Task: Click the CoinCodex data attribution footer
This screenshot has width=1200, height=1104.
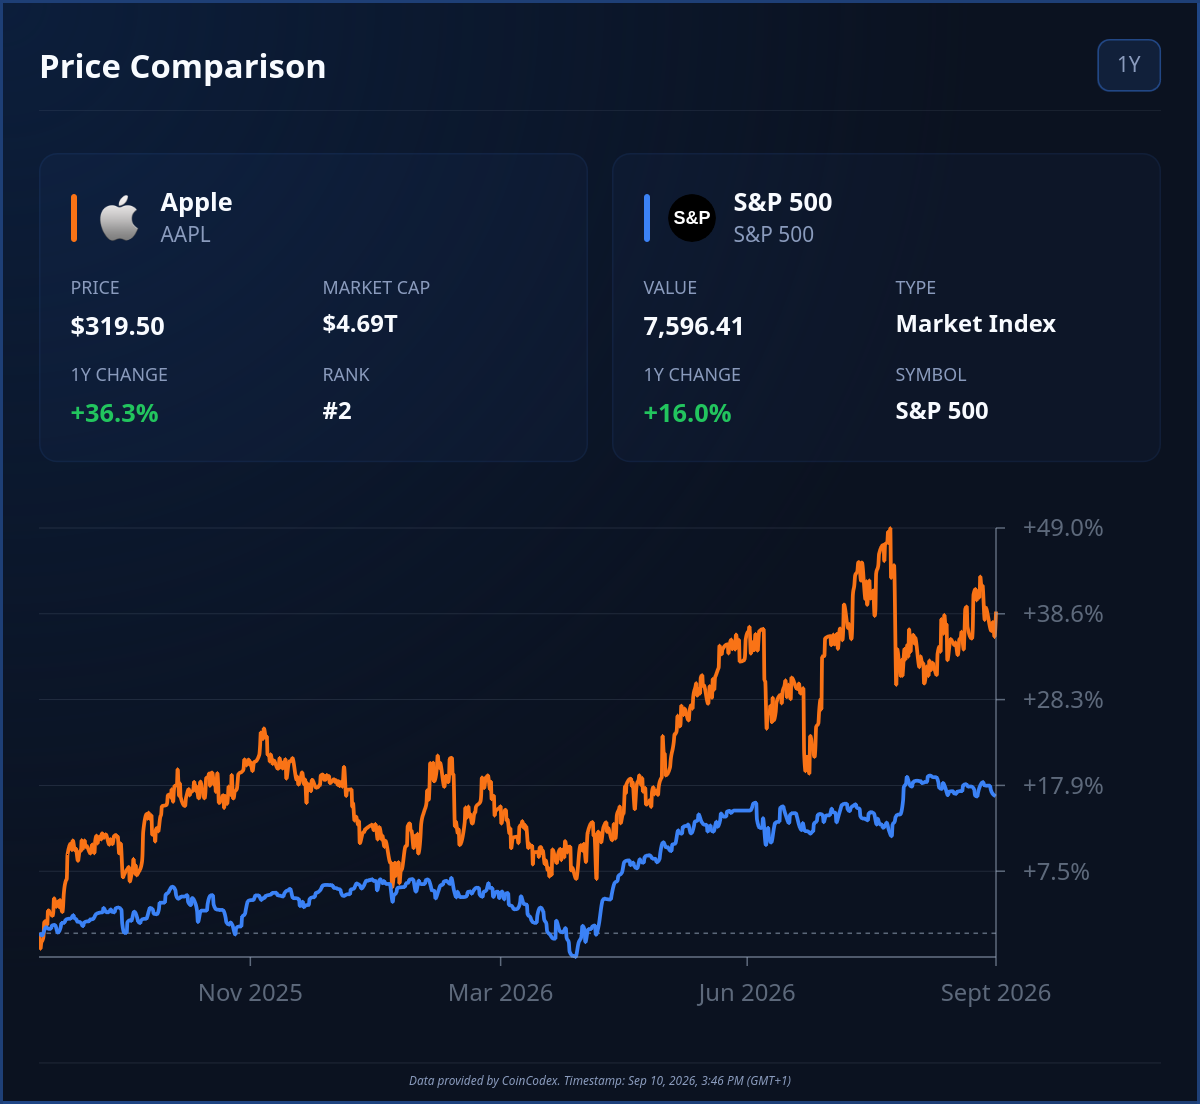Action: click(600, 1081)
